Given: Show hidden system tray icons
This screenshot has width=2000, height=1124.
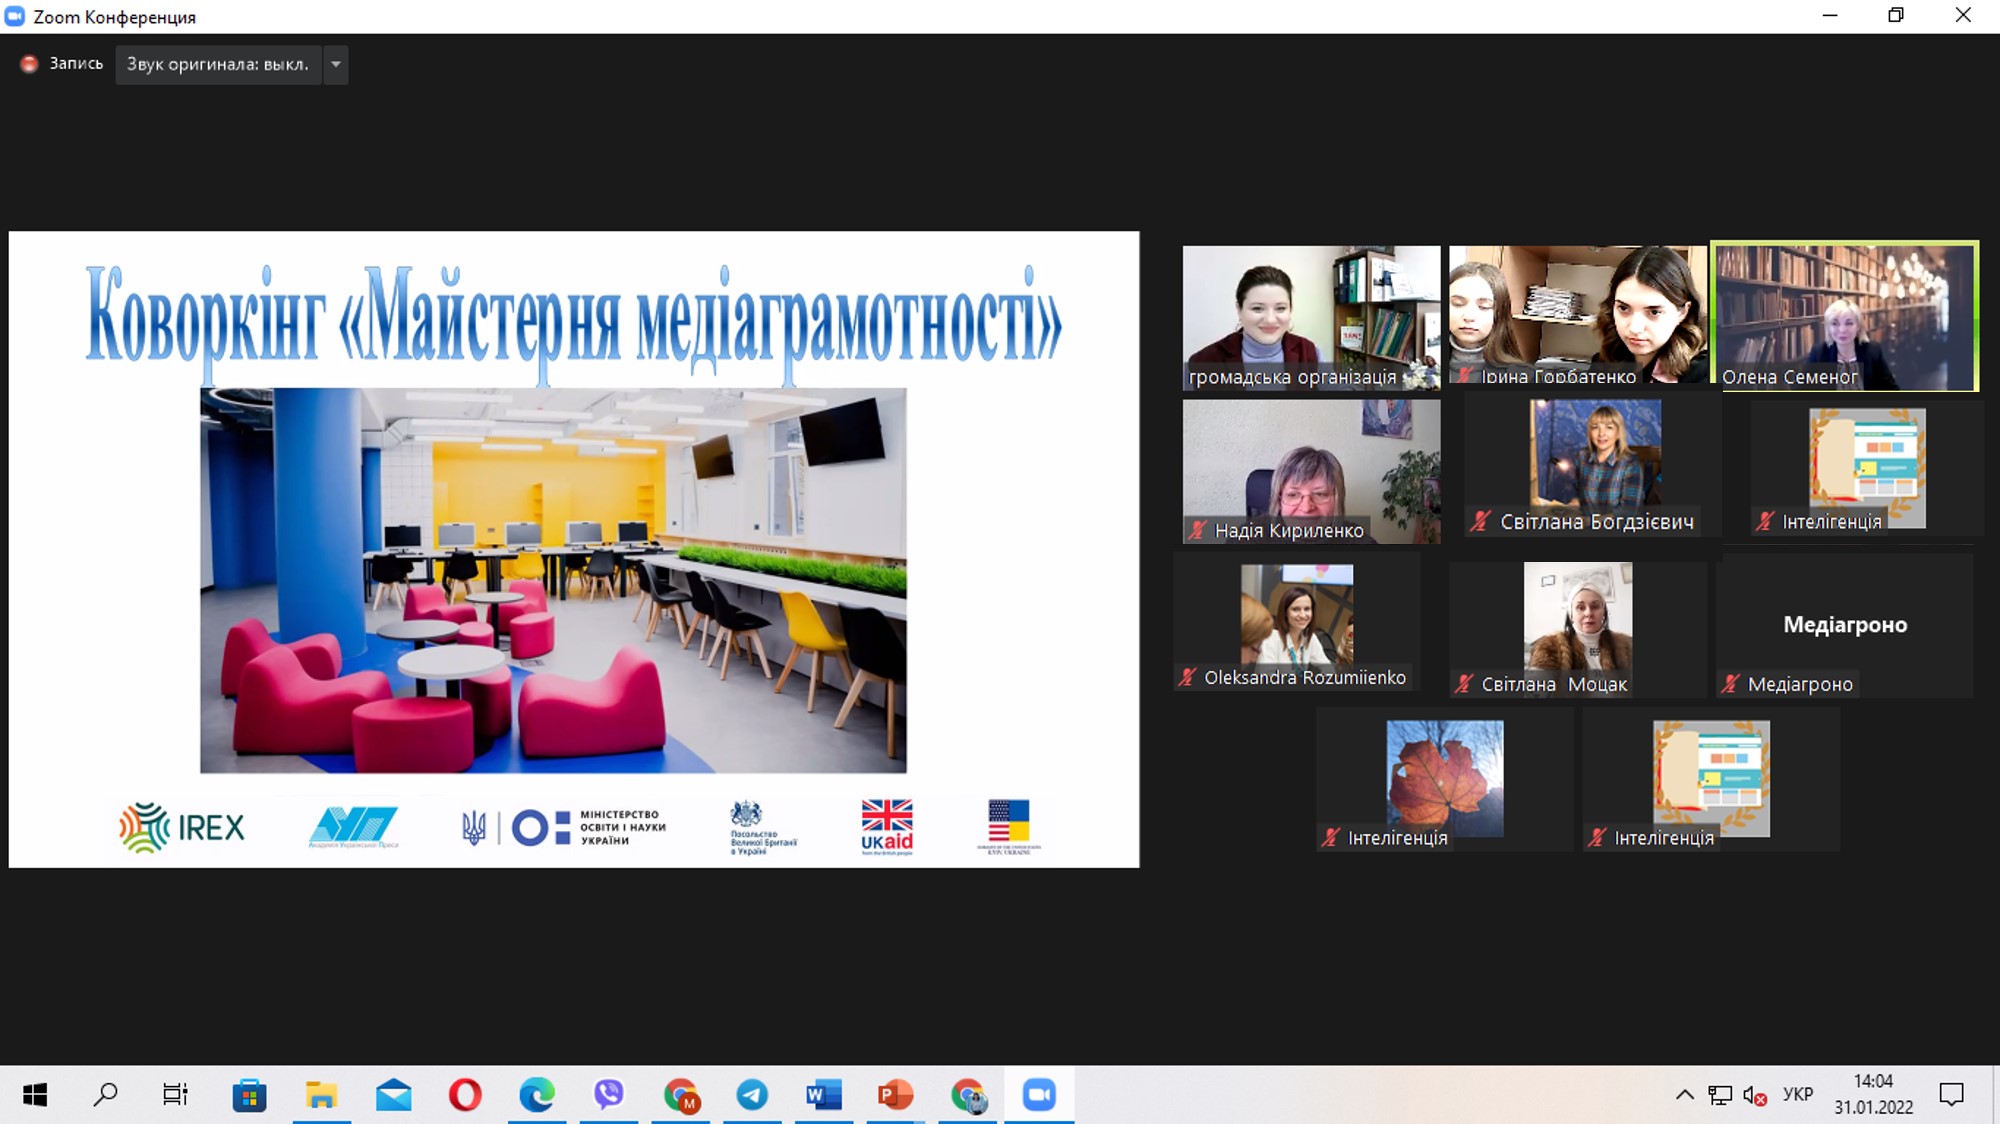Looking at the screenshot, I should pyautogui.click(x=1684, y=1095).
